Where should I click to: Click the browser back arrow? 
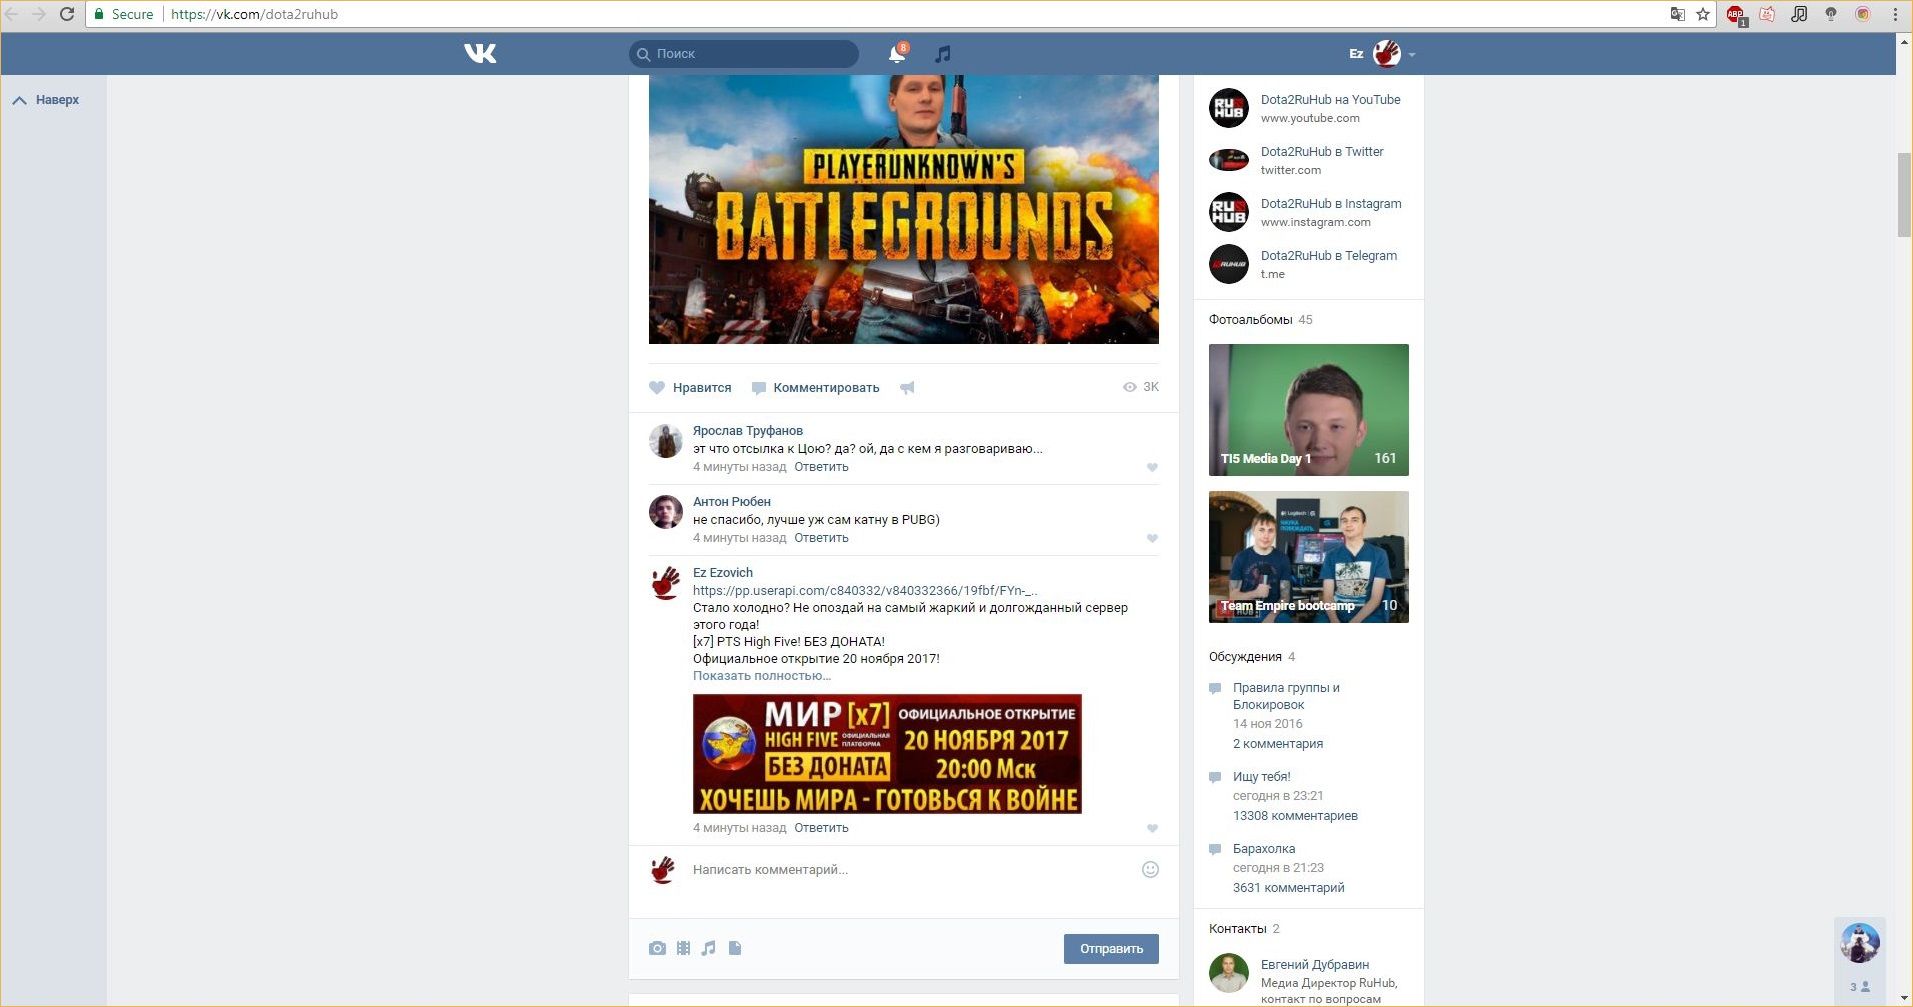point(12,14)
